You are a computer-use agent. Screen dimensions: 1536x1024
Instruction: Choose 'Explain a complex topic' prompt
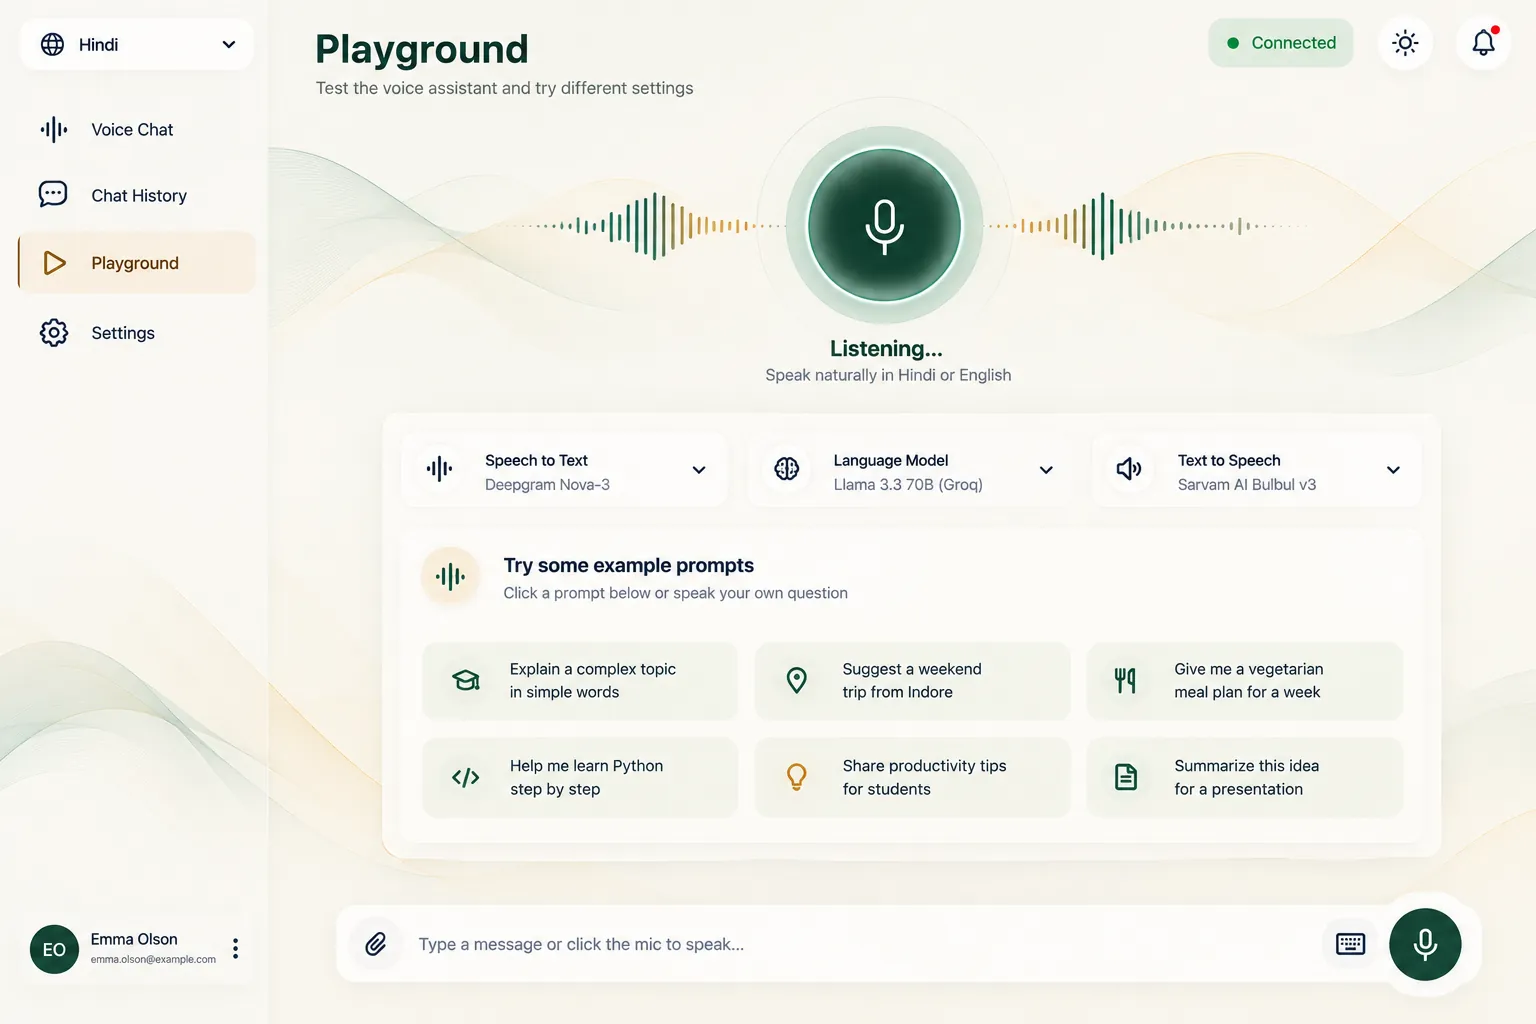[580, 681]
